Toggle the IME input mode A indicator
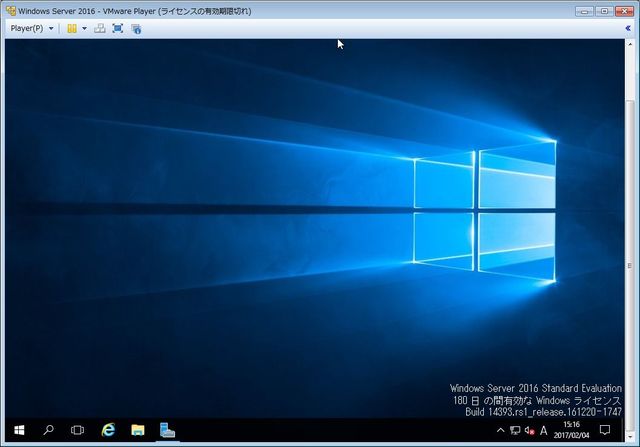Screen dimensions: 640x447 coord(543,430)
